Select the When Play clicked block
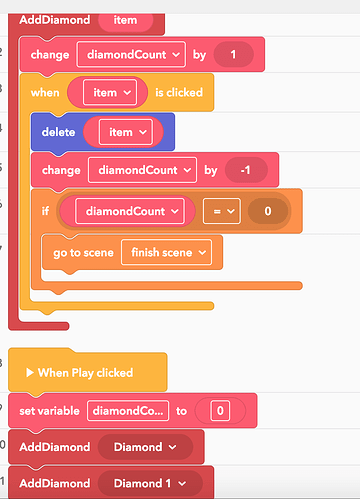 click(87, 372)
